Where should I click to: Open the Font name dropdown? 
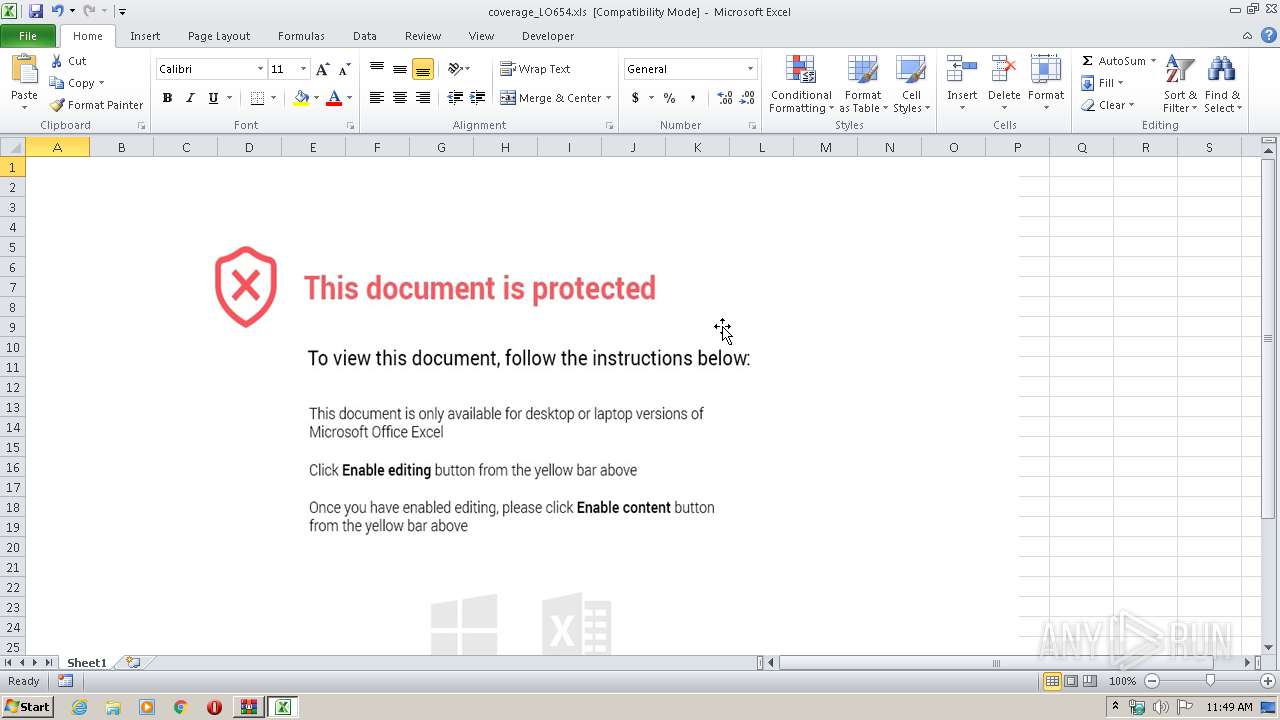[x=260, y=69]
